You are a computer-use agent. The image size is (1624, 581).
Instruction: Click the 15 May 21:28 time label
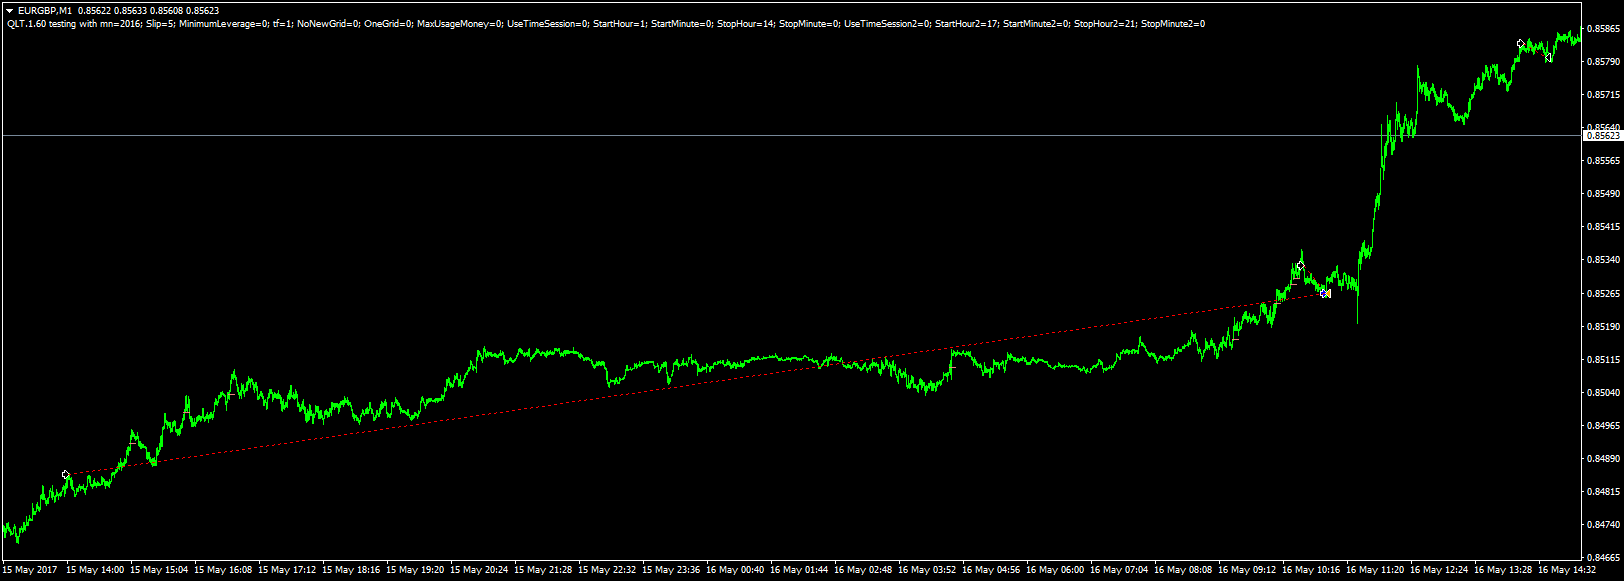click(x=543, y=570)
